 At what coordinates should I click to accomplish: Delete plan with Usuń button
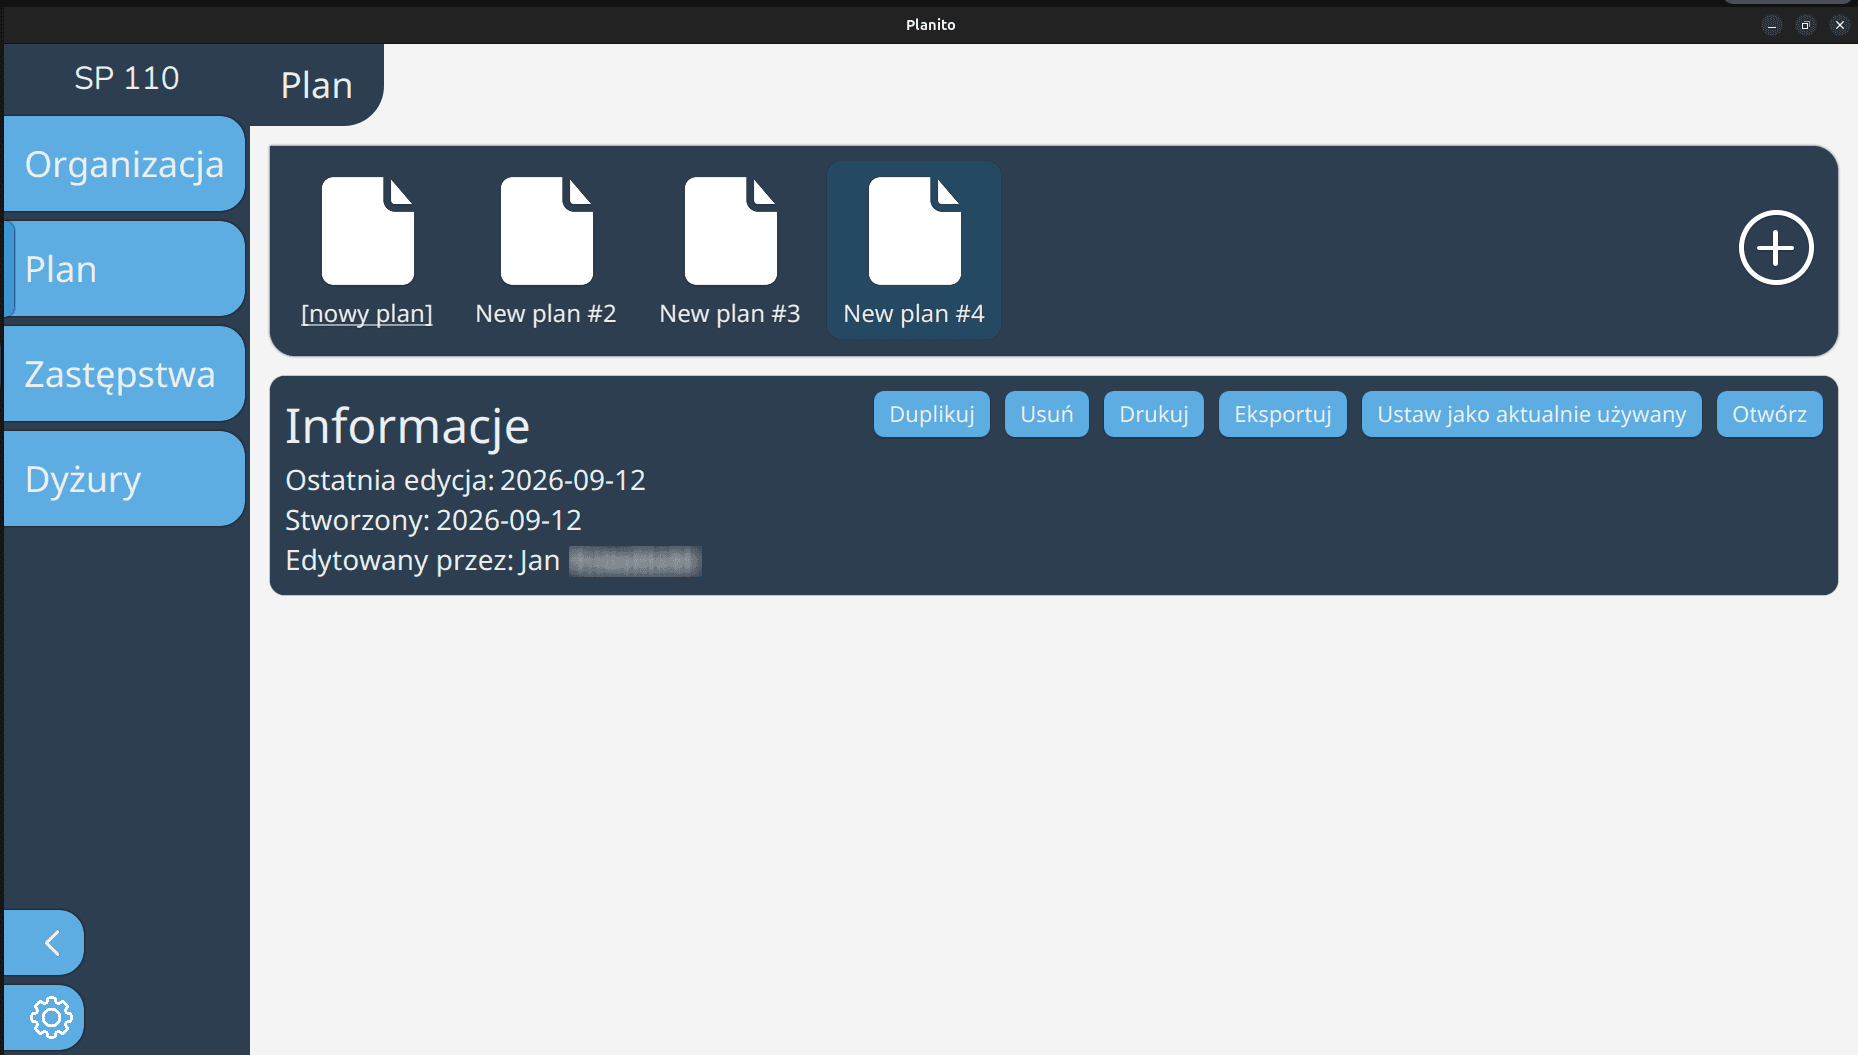pos(1047,414)
